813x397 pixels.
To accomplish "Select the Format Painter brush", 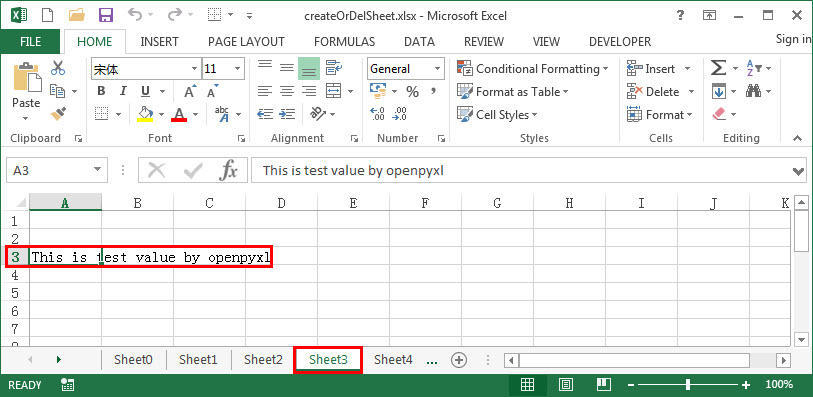I will 58,113.
